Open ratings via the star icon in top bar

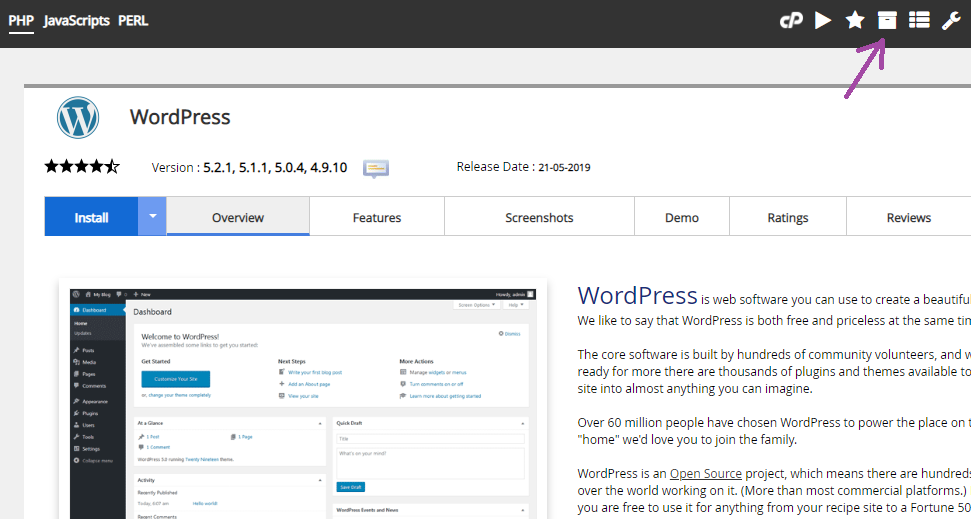point(855,20)
